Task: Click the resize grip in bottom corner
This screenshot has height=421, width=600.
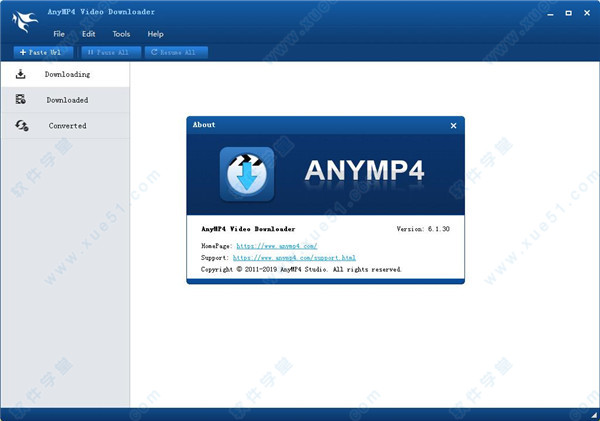Action: 594,415
